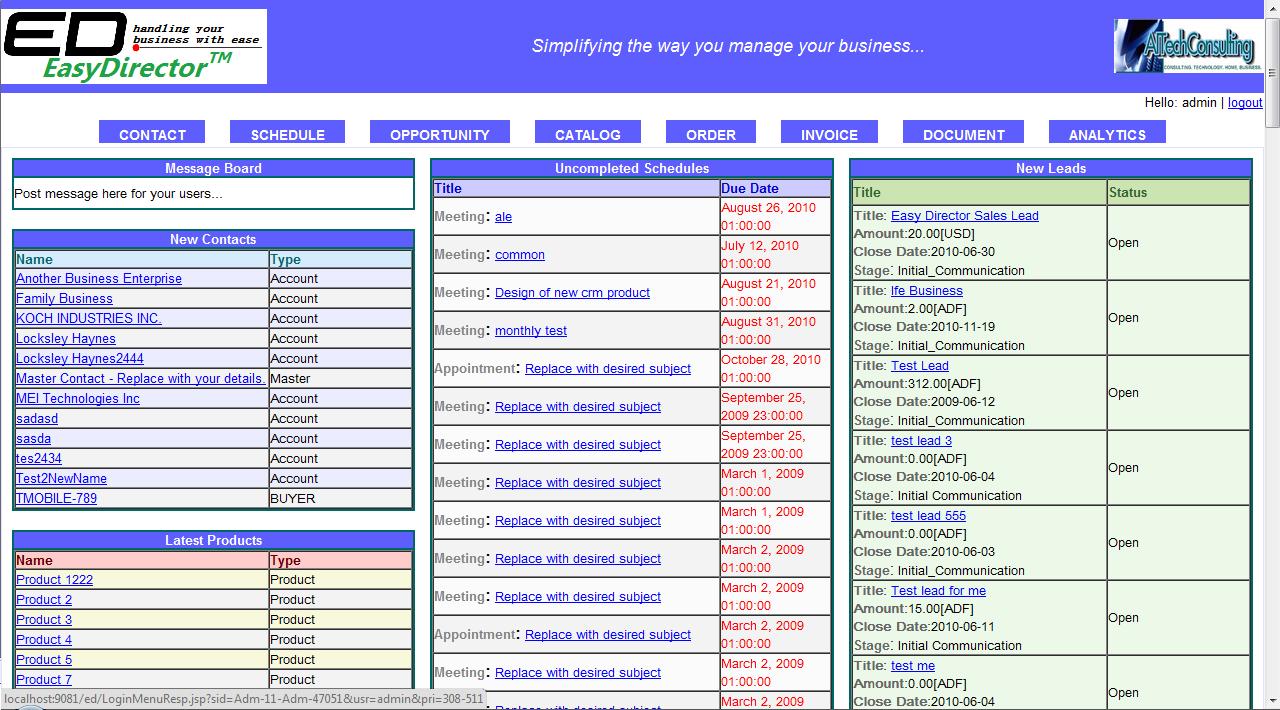Open the SCHEDULE menu
Viewport: 1280px width, 710px height.
pyautogui.click(x=288, y=134)
